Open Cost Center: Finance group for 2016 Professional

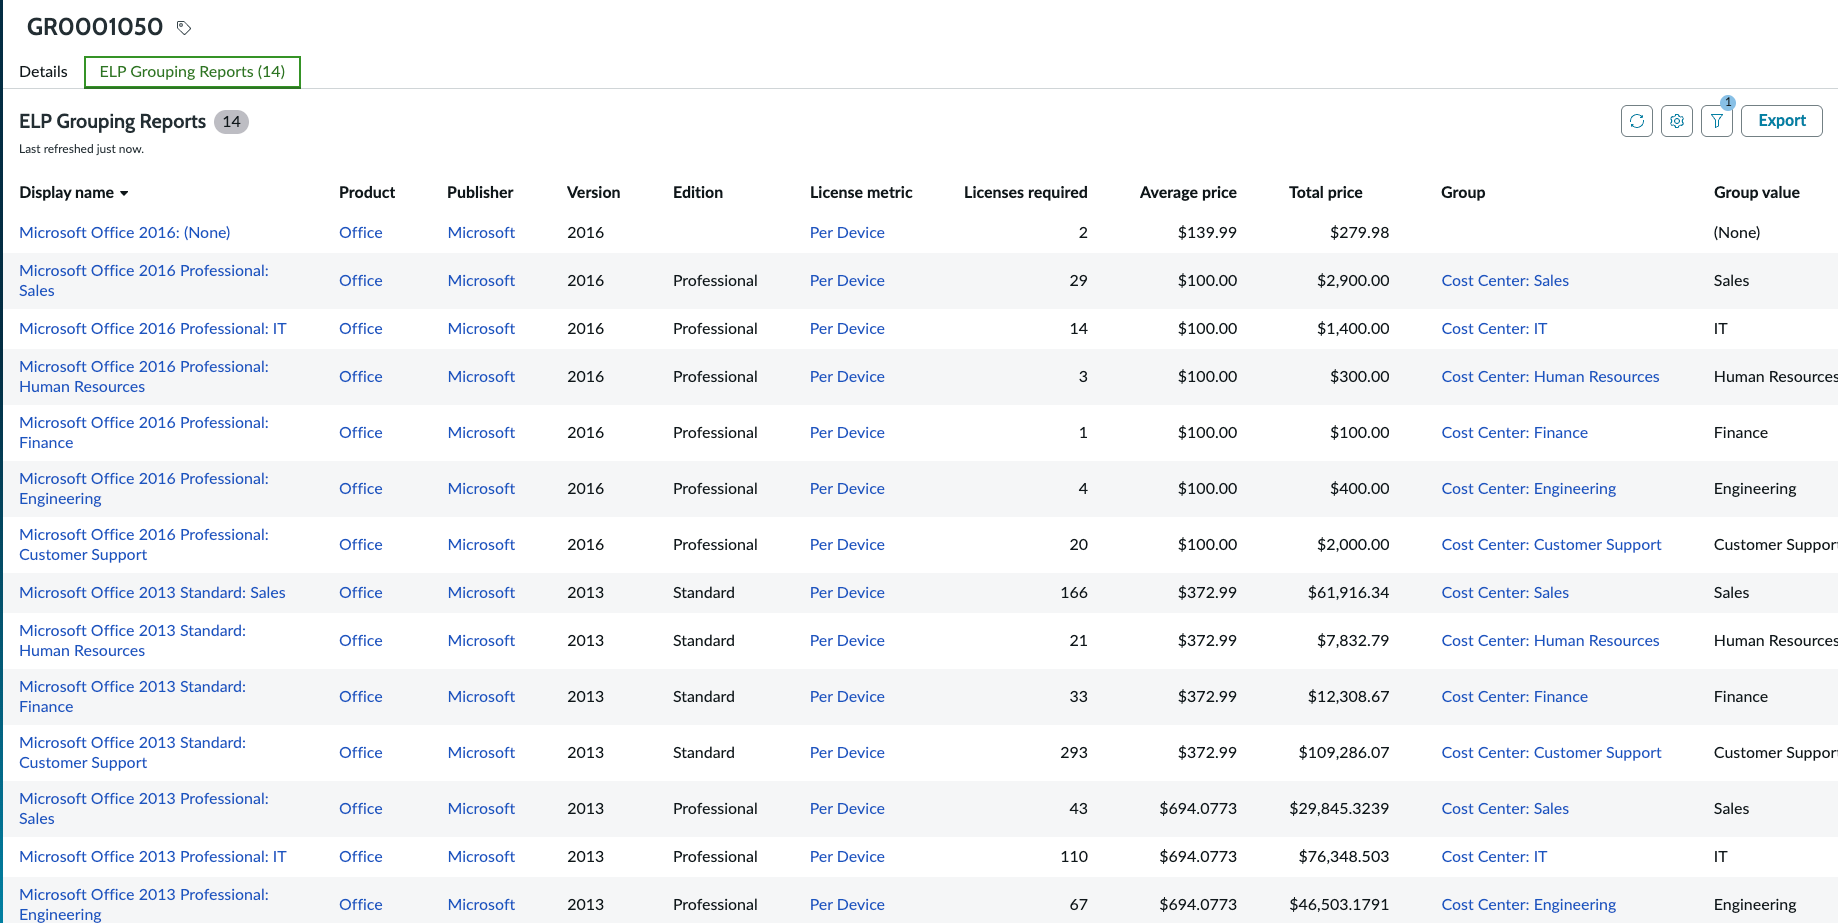[1514, 432]
